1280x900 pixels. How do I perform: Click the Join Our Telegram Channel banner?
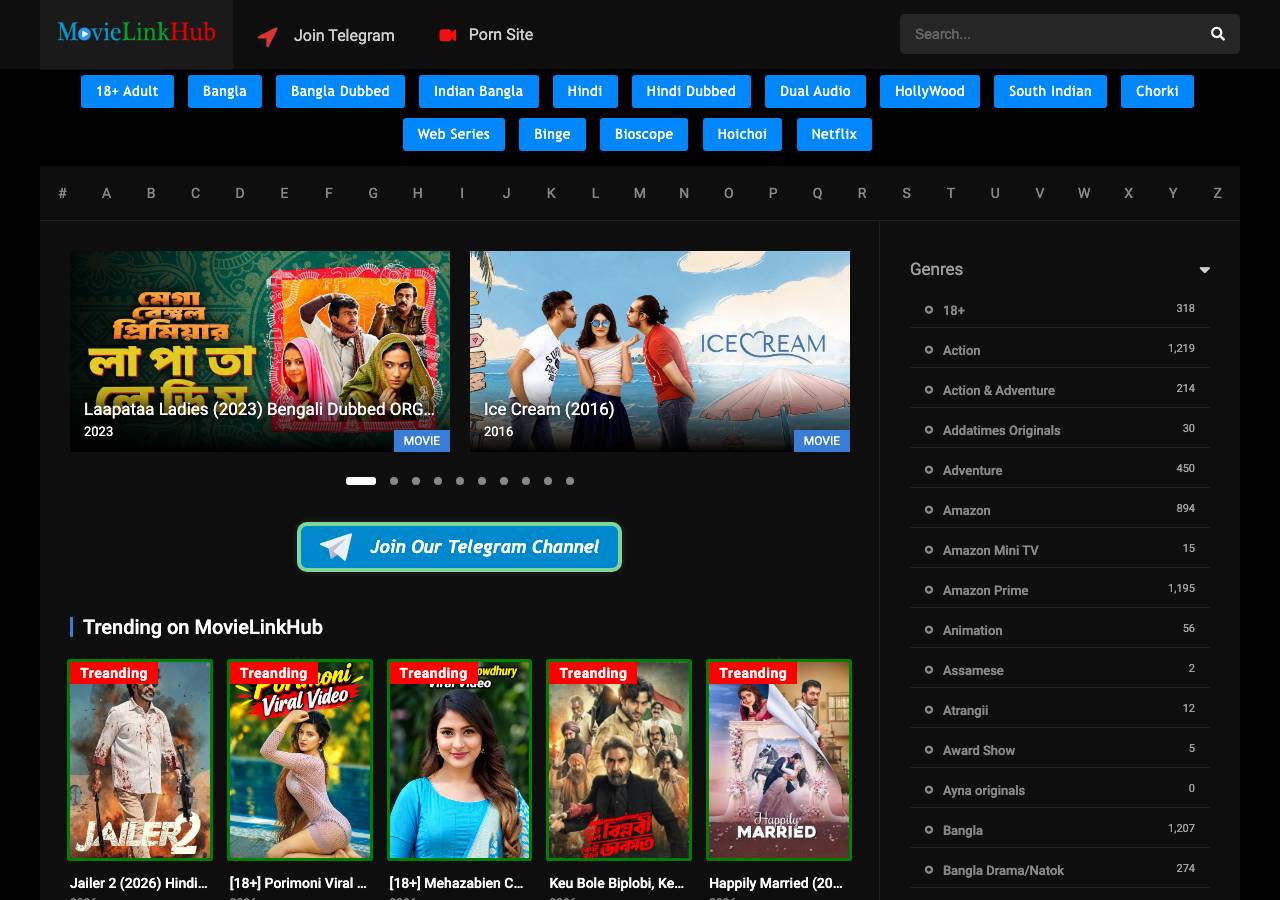point(459,547)
